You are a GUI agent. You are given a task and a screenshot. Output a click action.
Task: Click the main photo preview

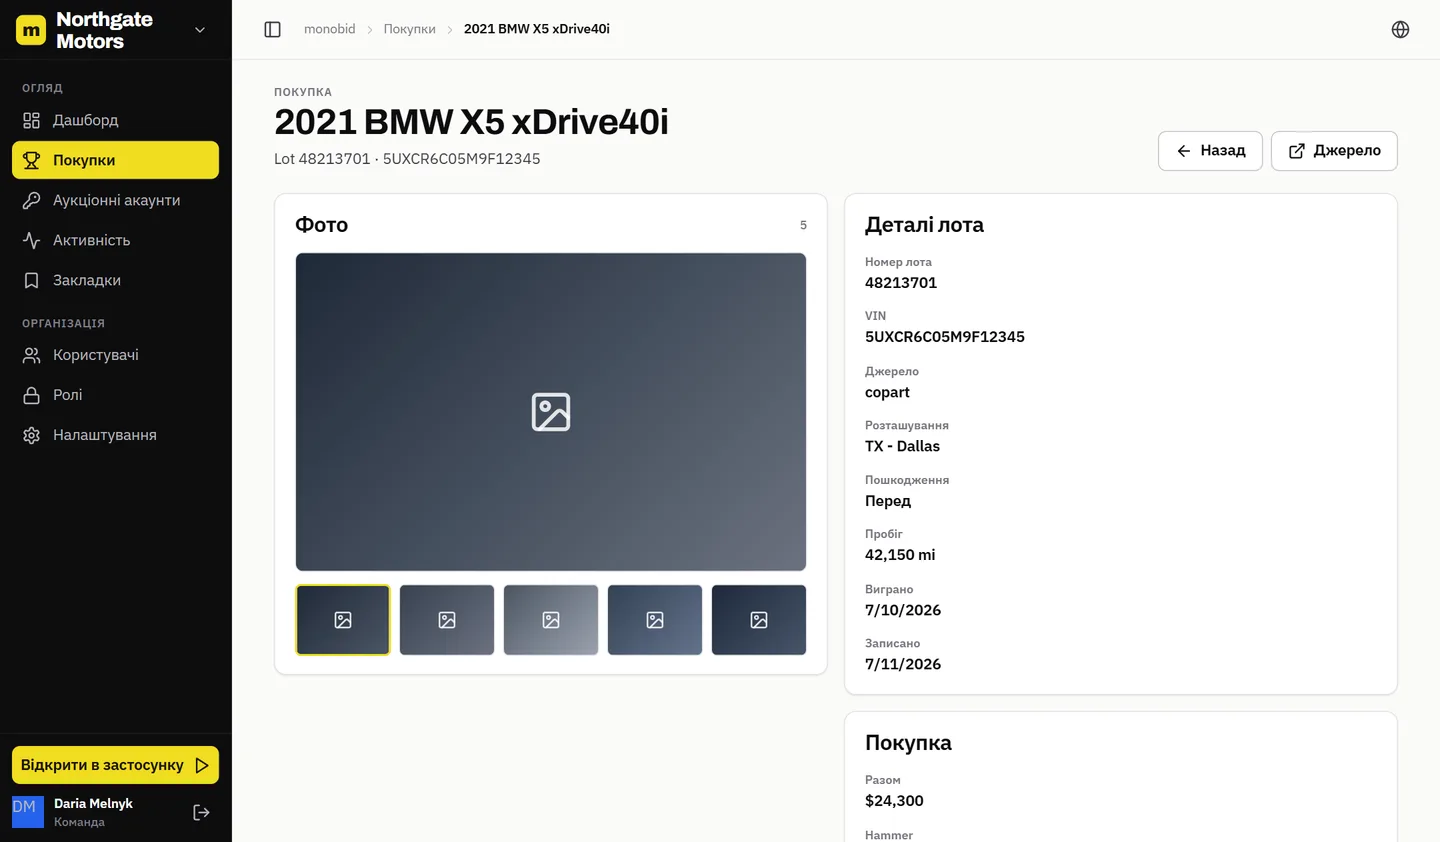click(x=551, y=412)
